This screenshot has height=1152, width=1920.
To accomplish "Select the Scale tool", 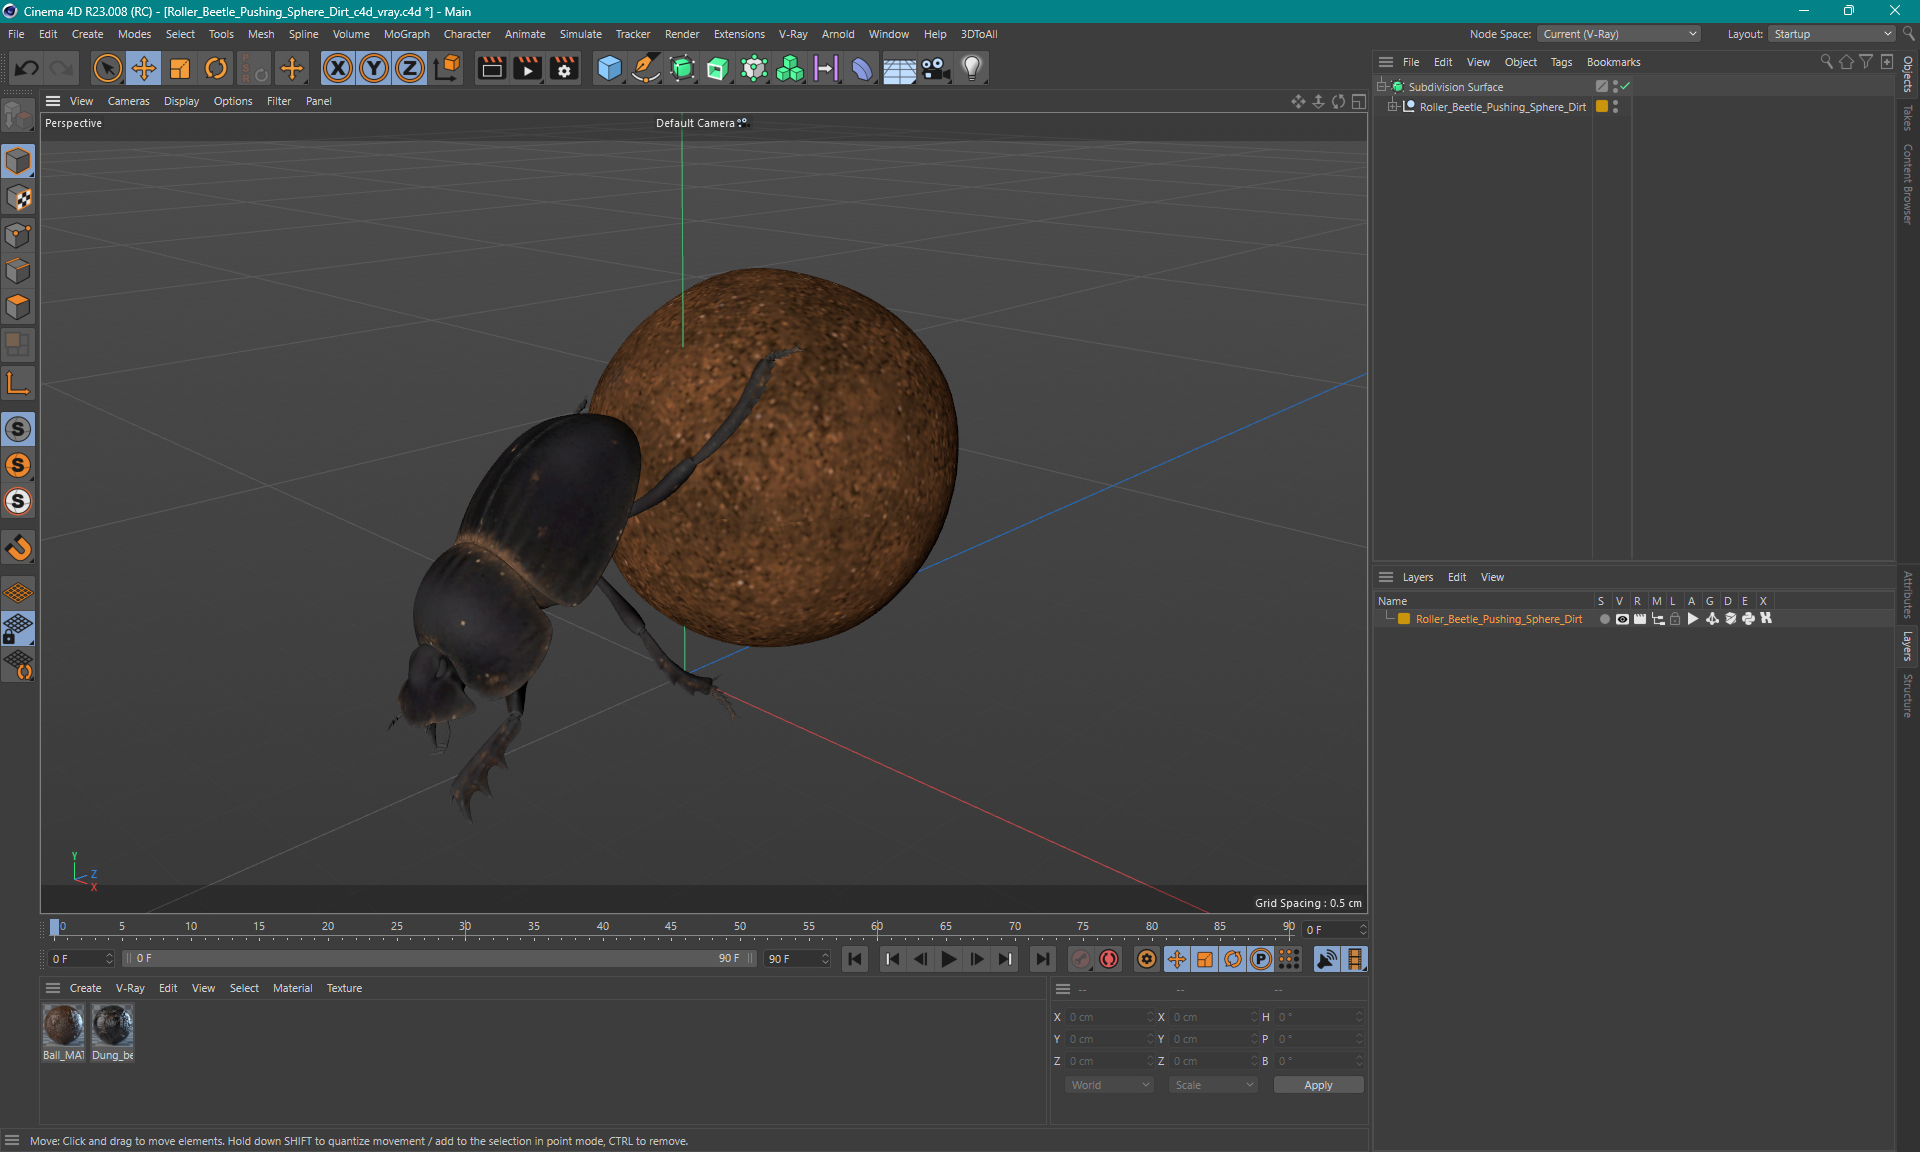I will point(180,68).
